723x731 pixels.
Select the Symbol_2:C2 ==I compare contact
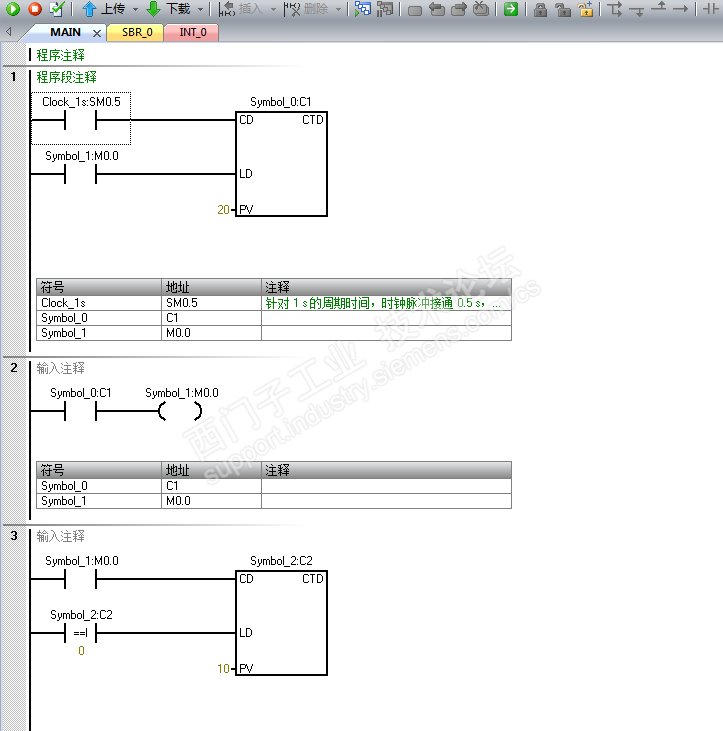[81, 633]
